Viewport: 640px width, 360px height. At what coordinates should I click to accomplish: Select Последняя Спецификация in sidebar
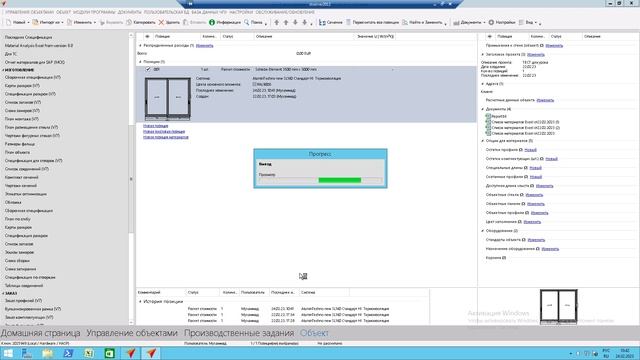point(29,37)
